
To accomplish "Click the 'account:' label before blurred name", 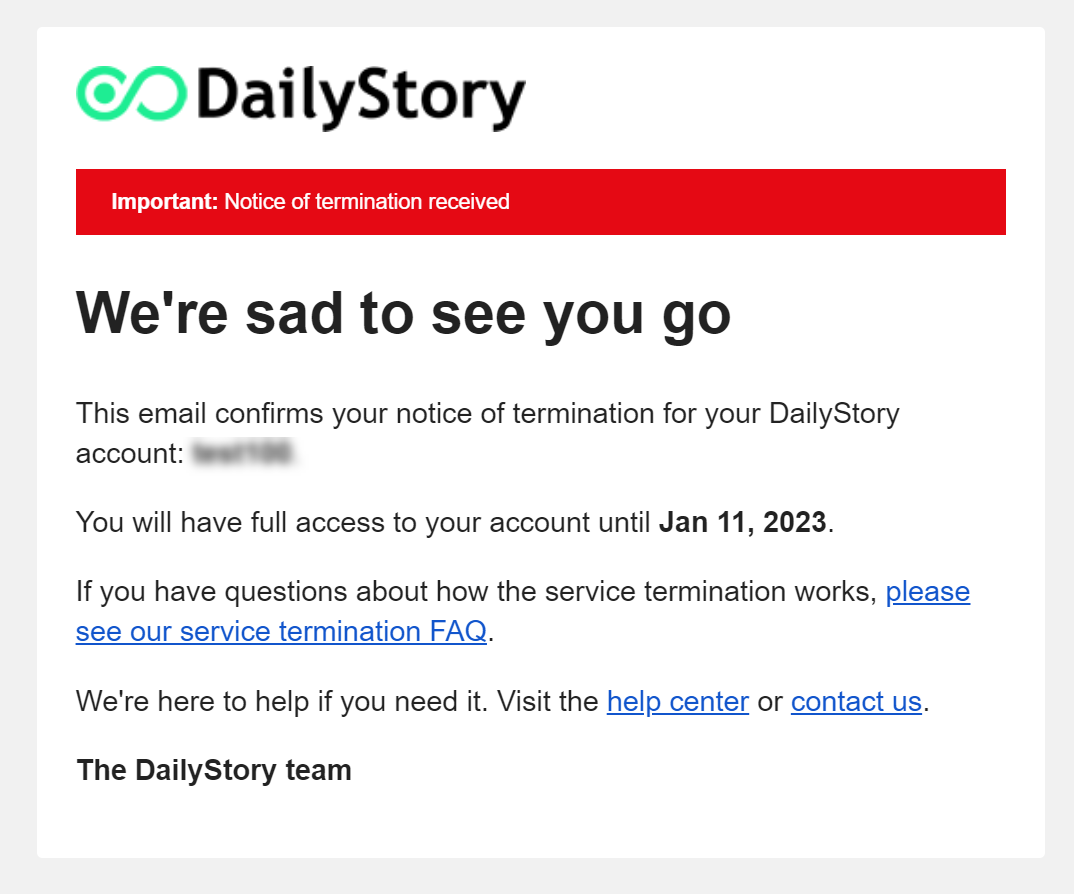I will pos(130,454).
